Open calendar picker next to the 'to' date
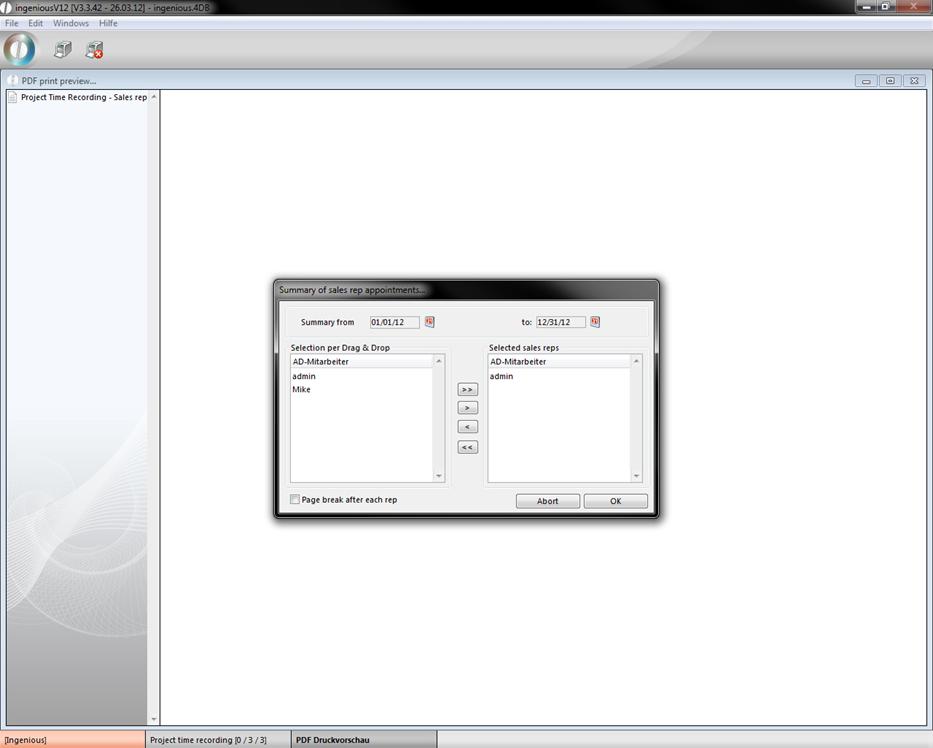The height and width of the screenshot is (748, 933). (595, 322)
